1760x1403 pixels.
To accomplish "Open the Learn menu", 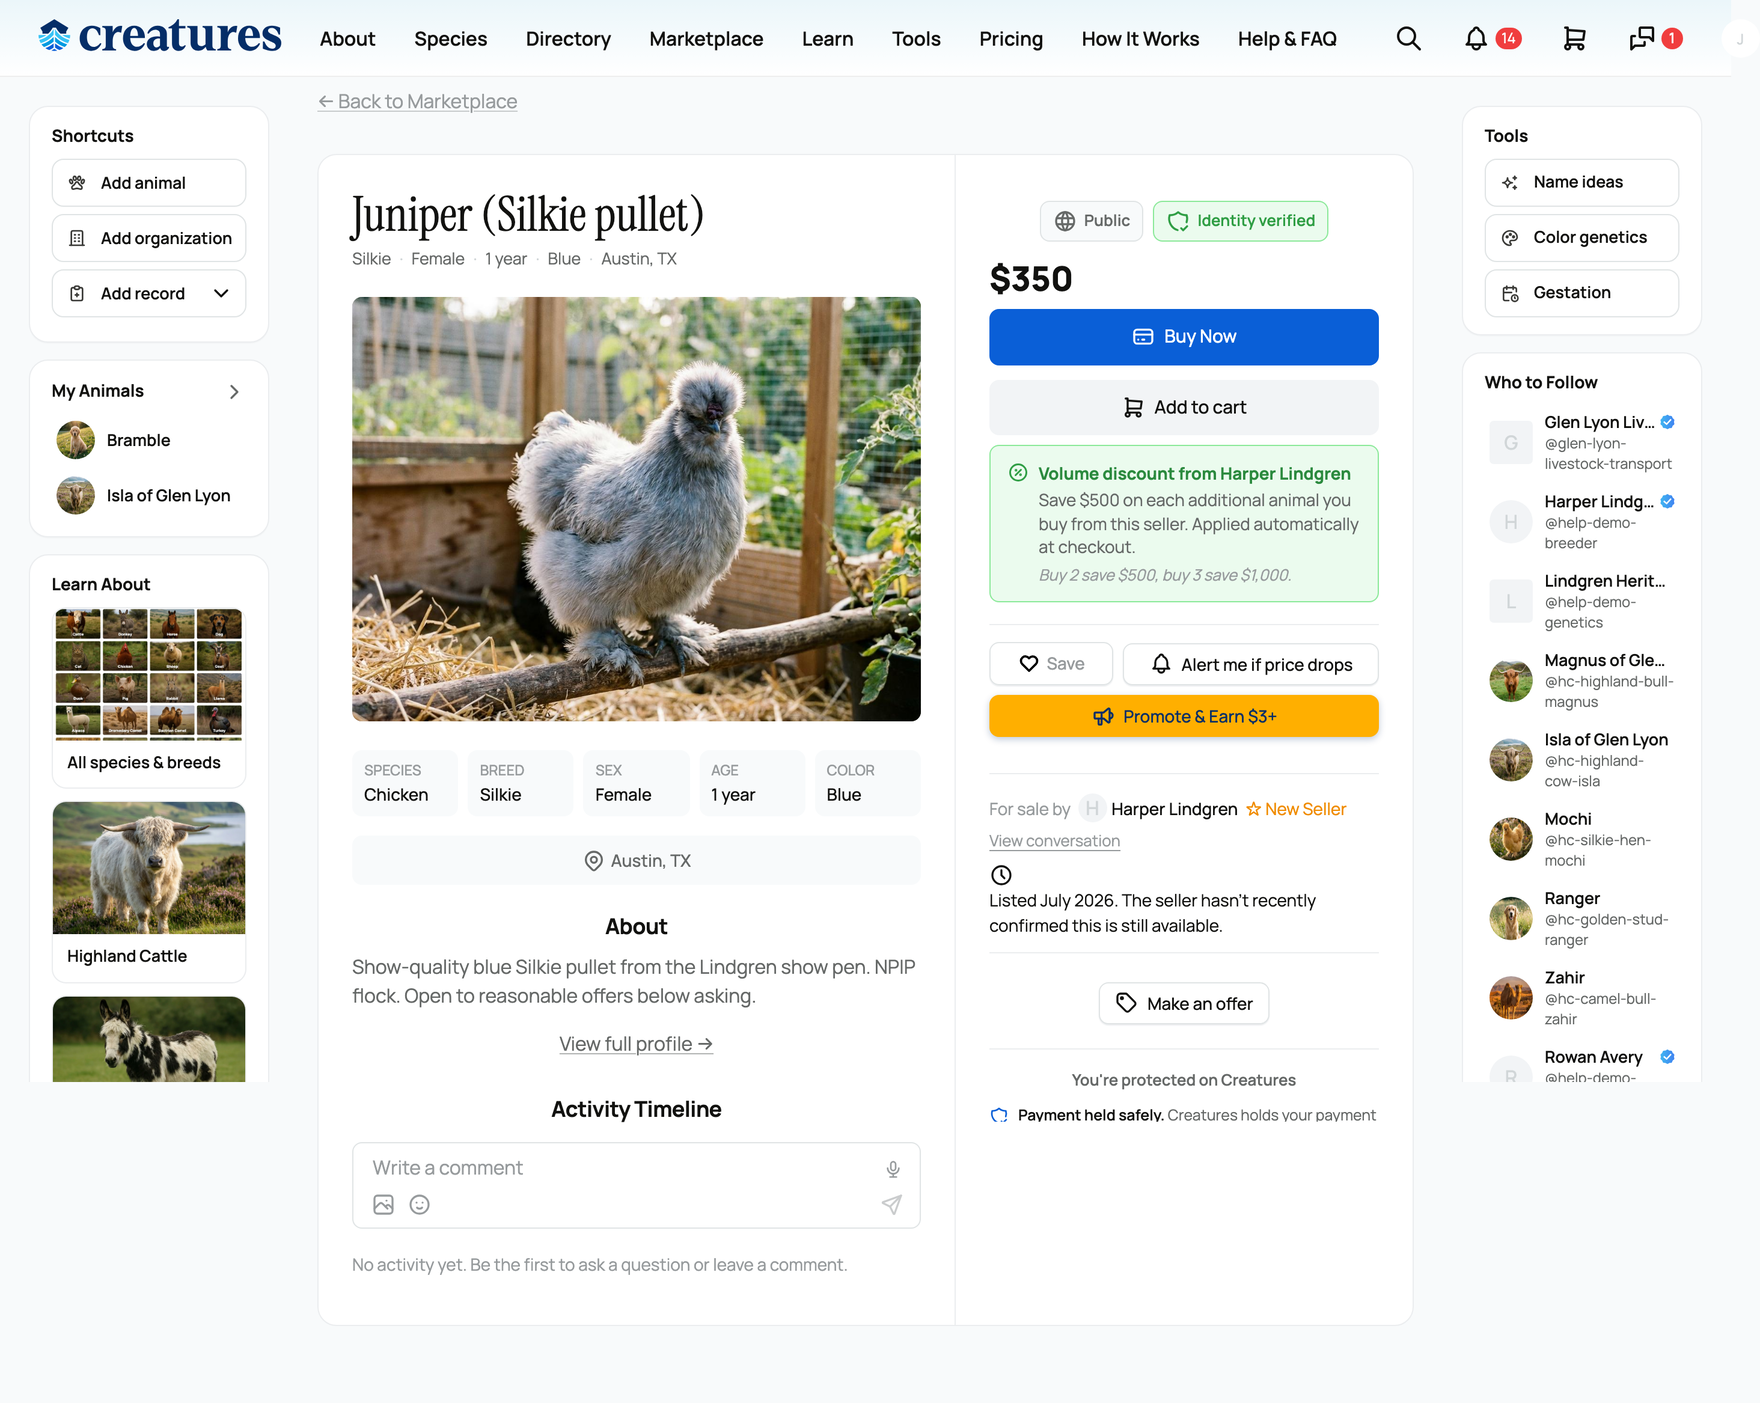I will (x=828, y=39).
